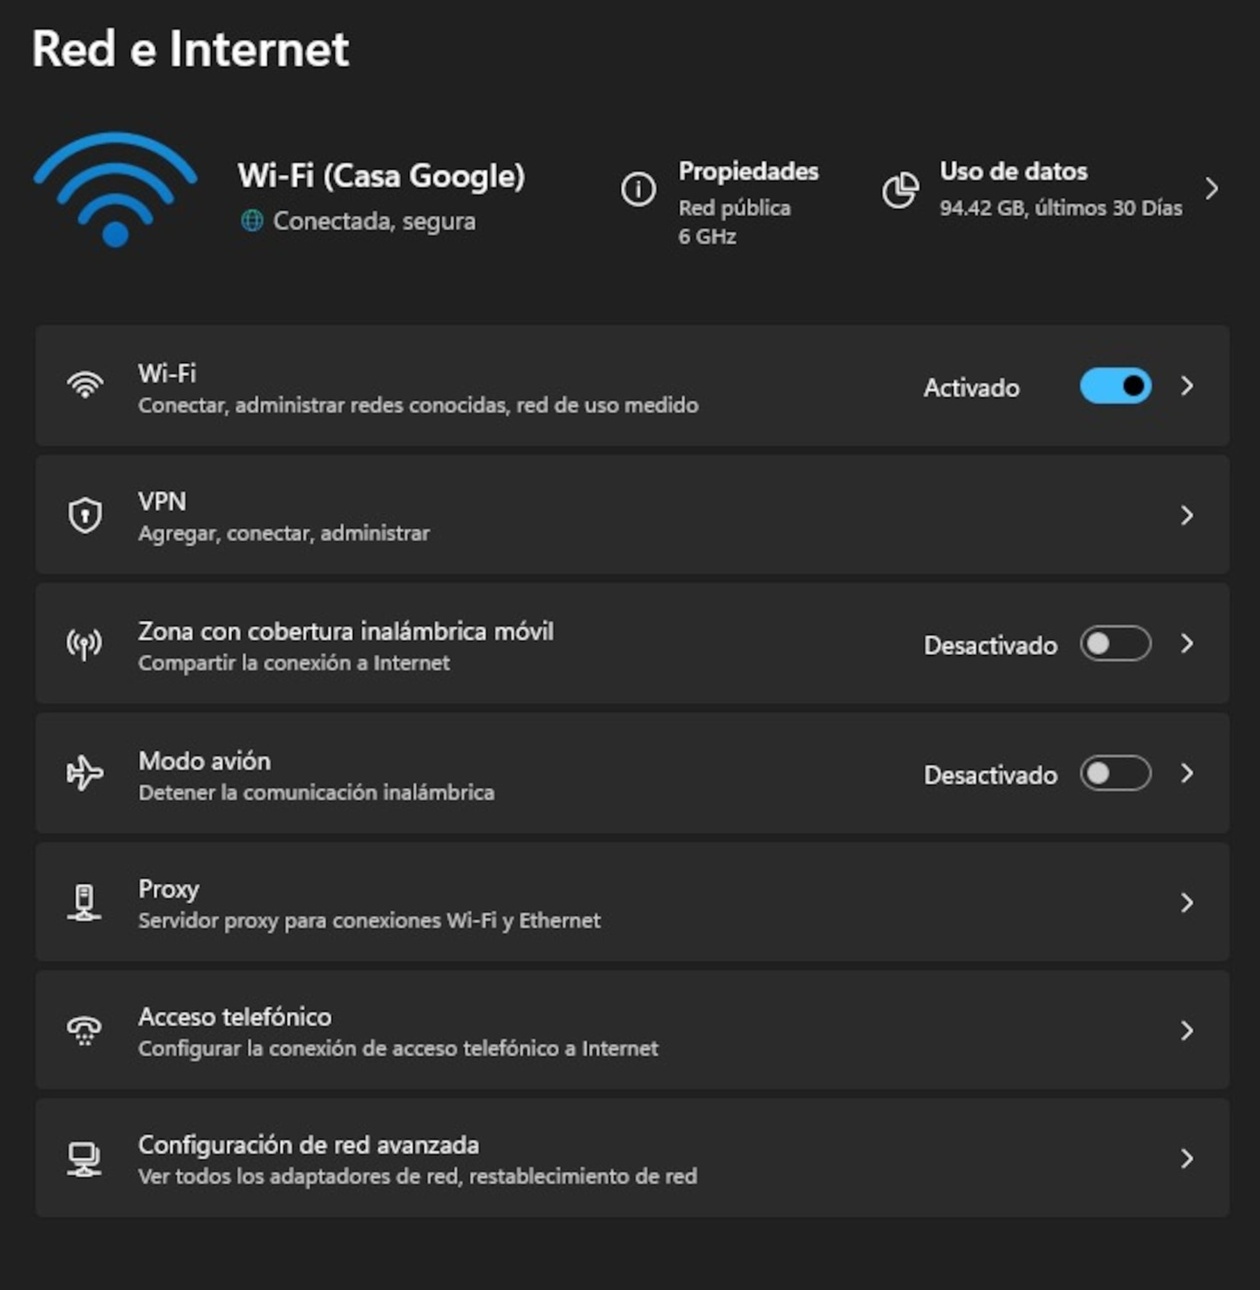Click the airplane icon for Modo avión
The height and width of the screenshot is (1290, 1260).
[x=87, y=773]
